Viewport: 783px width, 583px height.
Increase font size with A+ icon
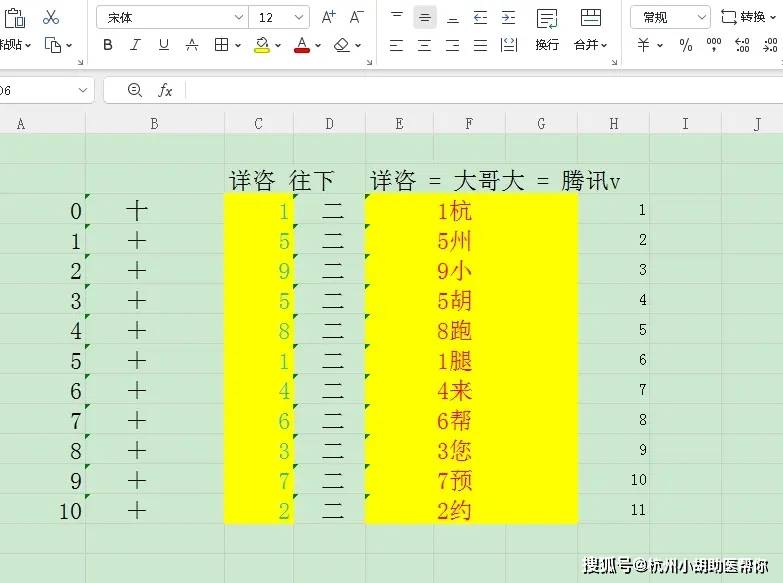tap(329, 17)
